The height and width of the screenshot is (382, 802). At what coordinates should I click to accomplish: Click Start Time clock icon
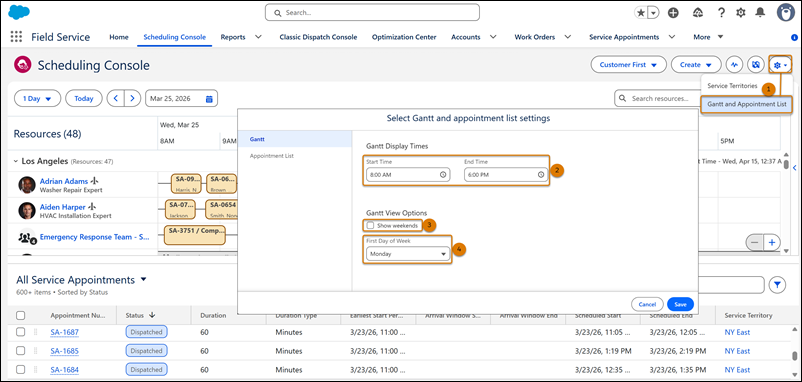click(443, 174)
